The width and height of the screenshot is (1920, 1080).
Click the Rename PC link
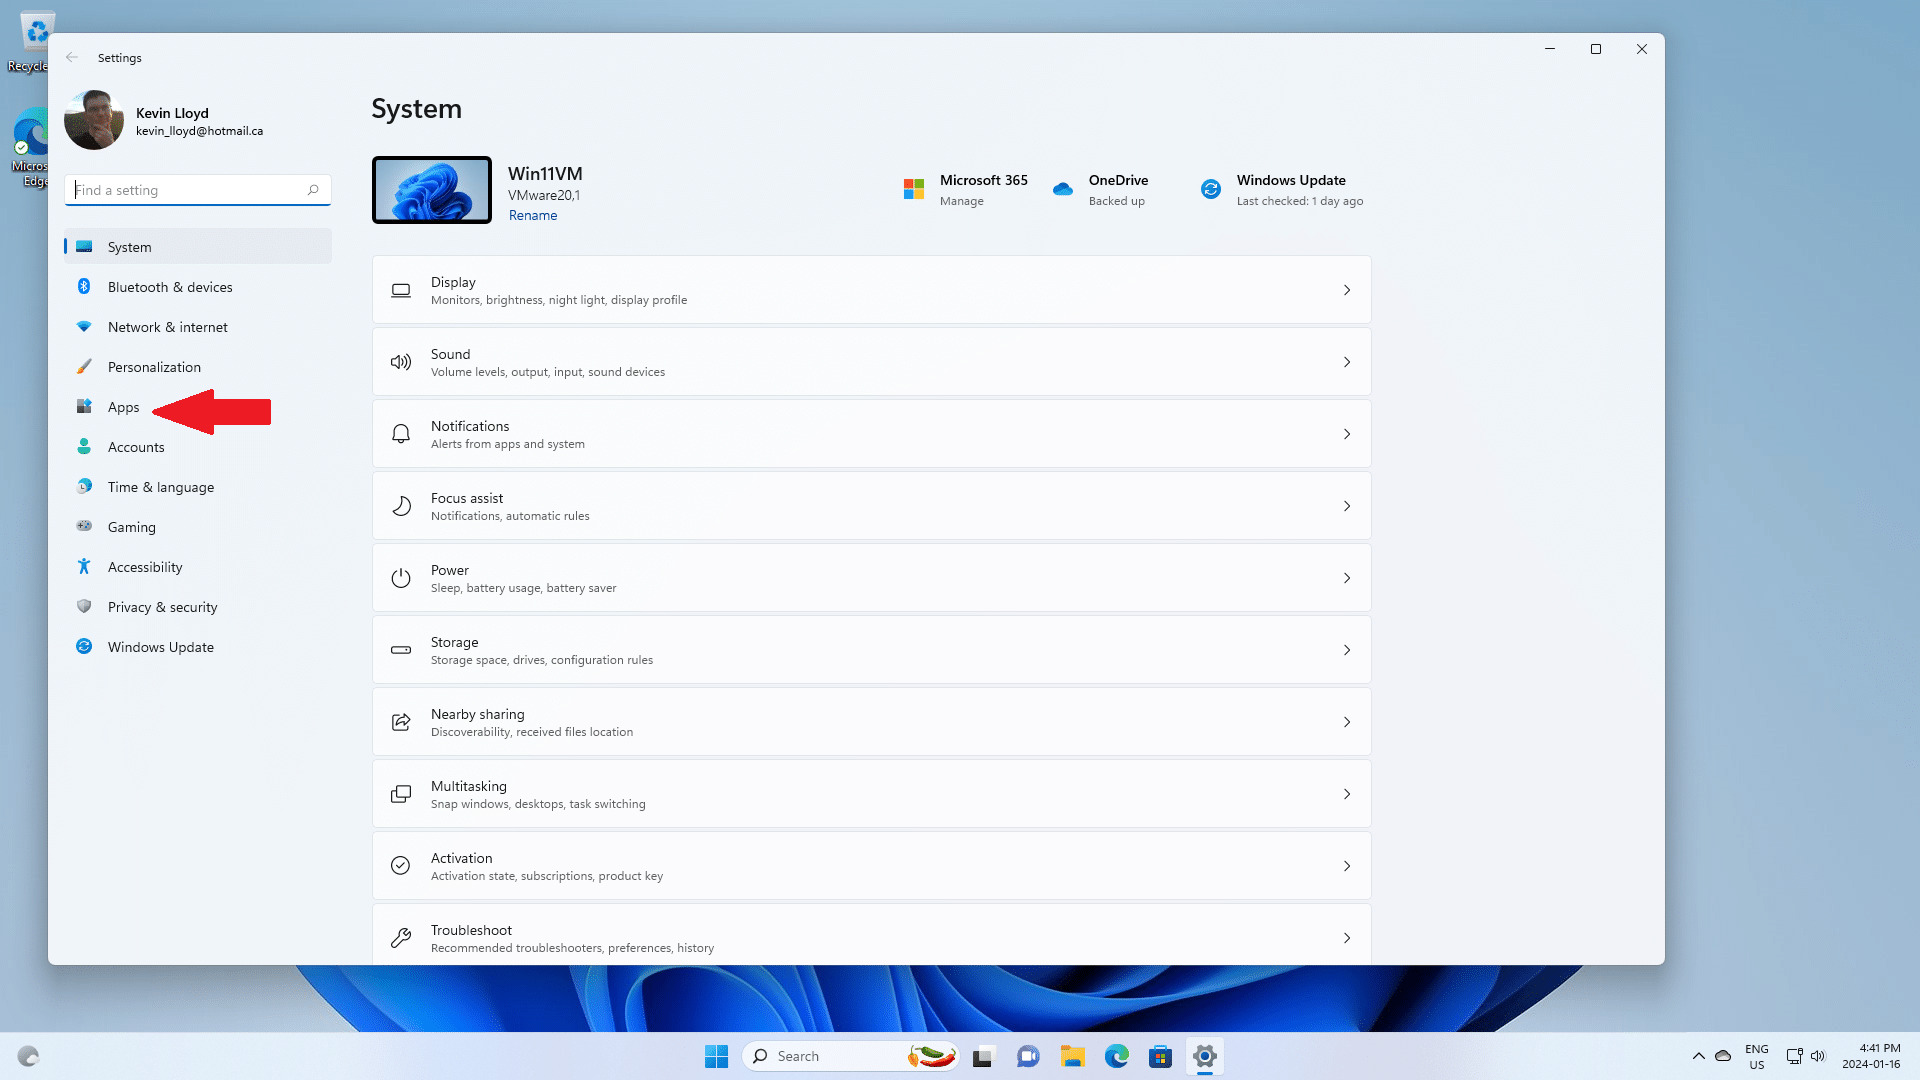pyautogui.click(x=532, y=215)
